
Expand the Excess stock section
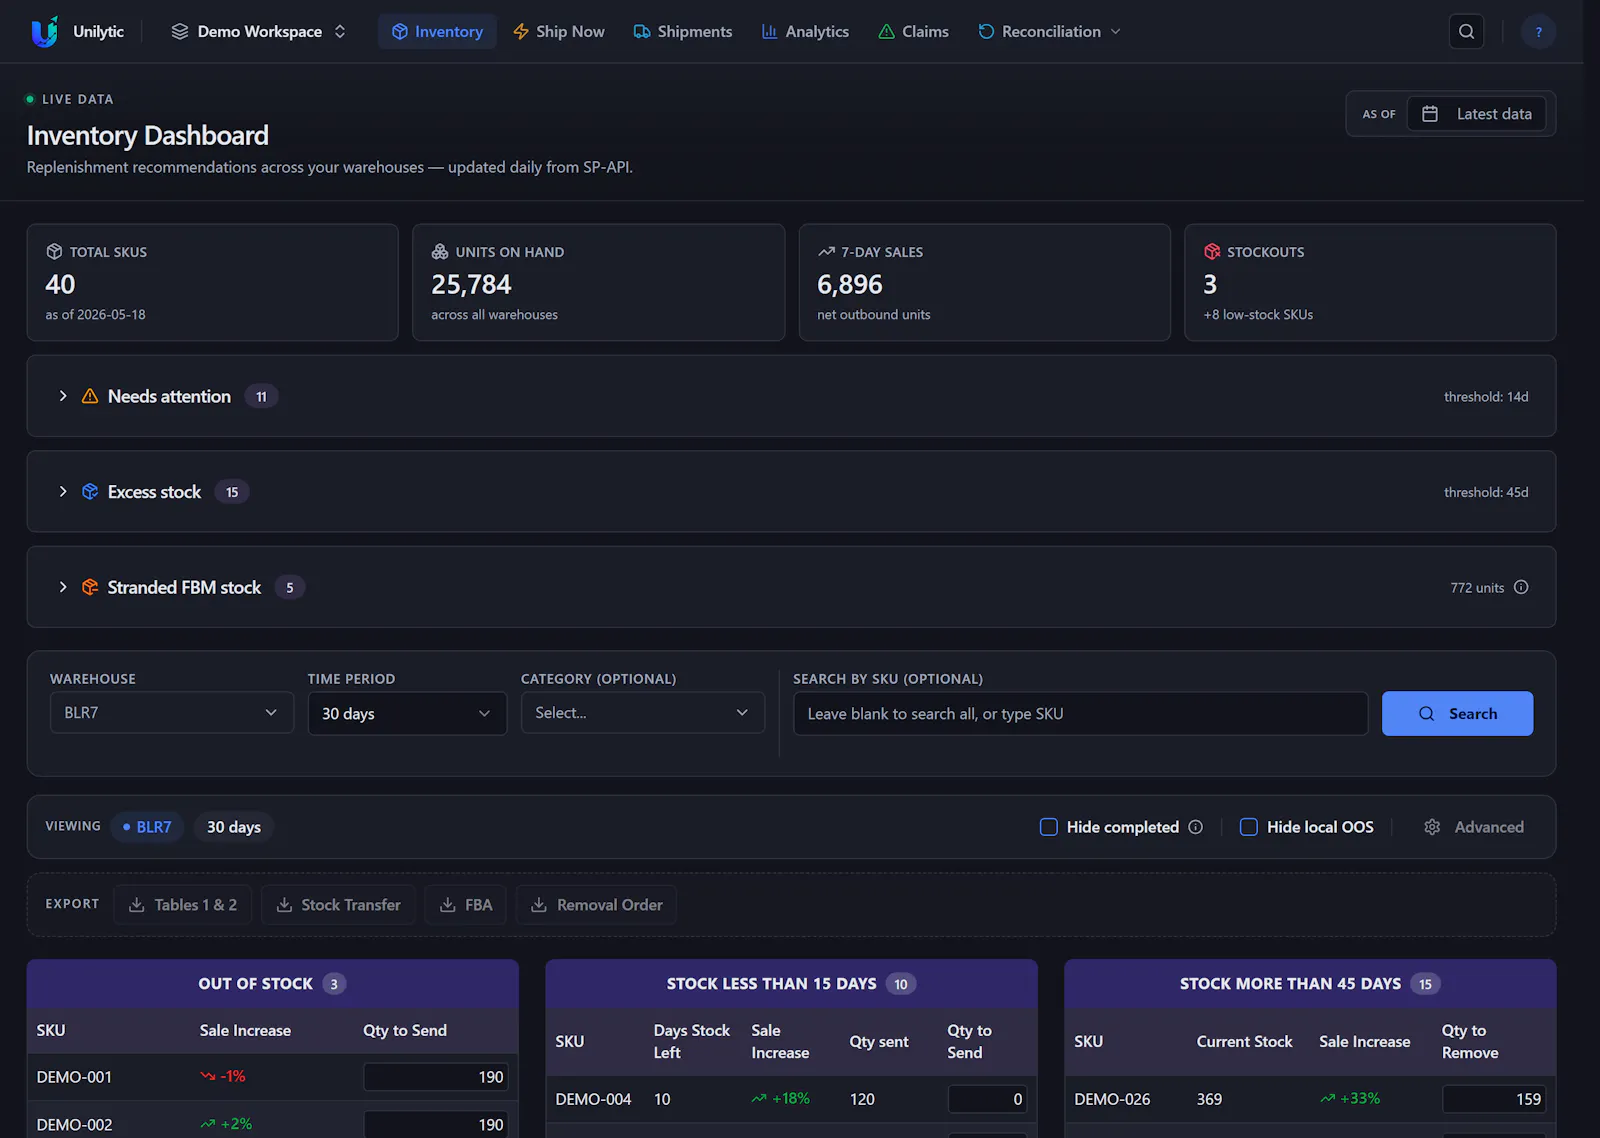pyautogui.click(x=63, y=492)
